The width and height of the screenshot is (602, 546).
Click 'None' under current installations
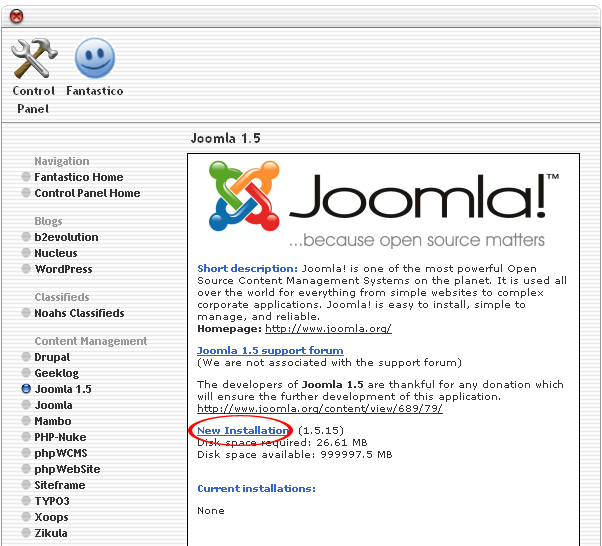pos(211,511)
